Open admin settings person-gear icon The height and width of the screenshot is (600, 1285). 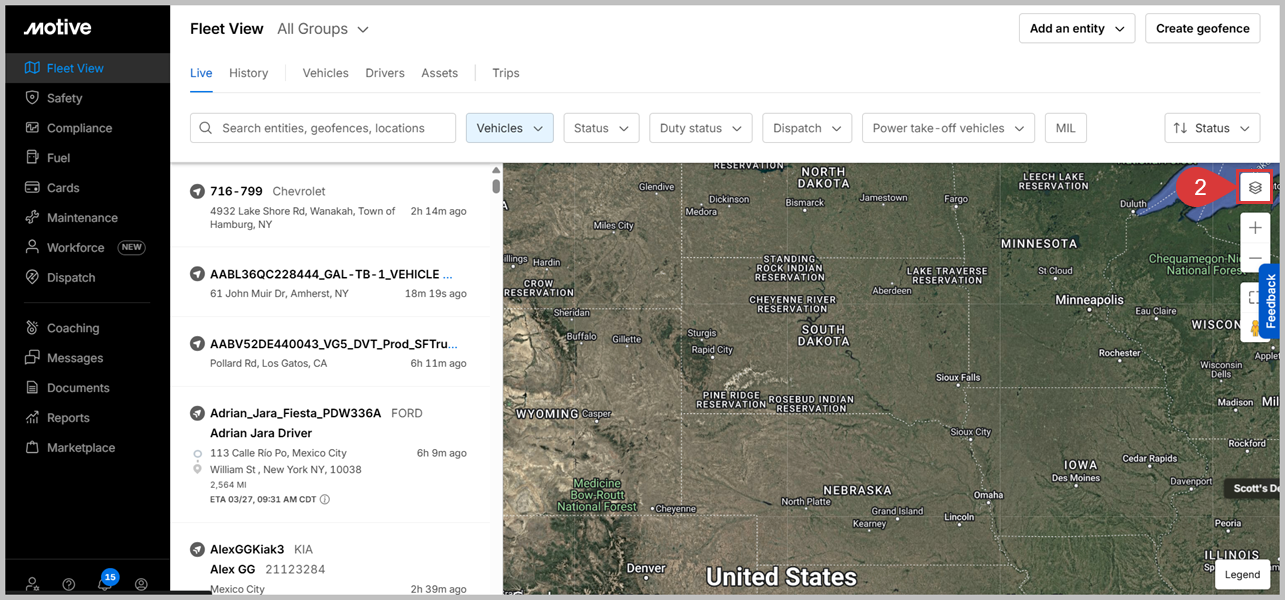point(33,584)
